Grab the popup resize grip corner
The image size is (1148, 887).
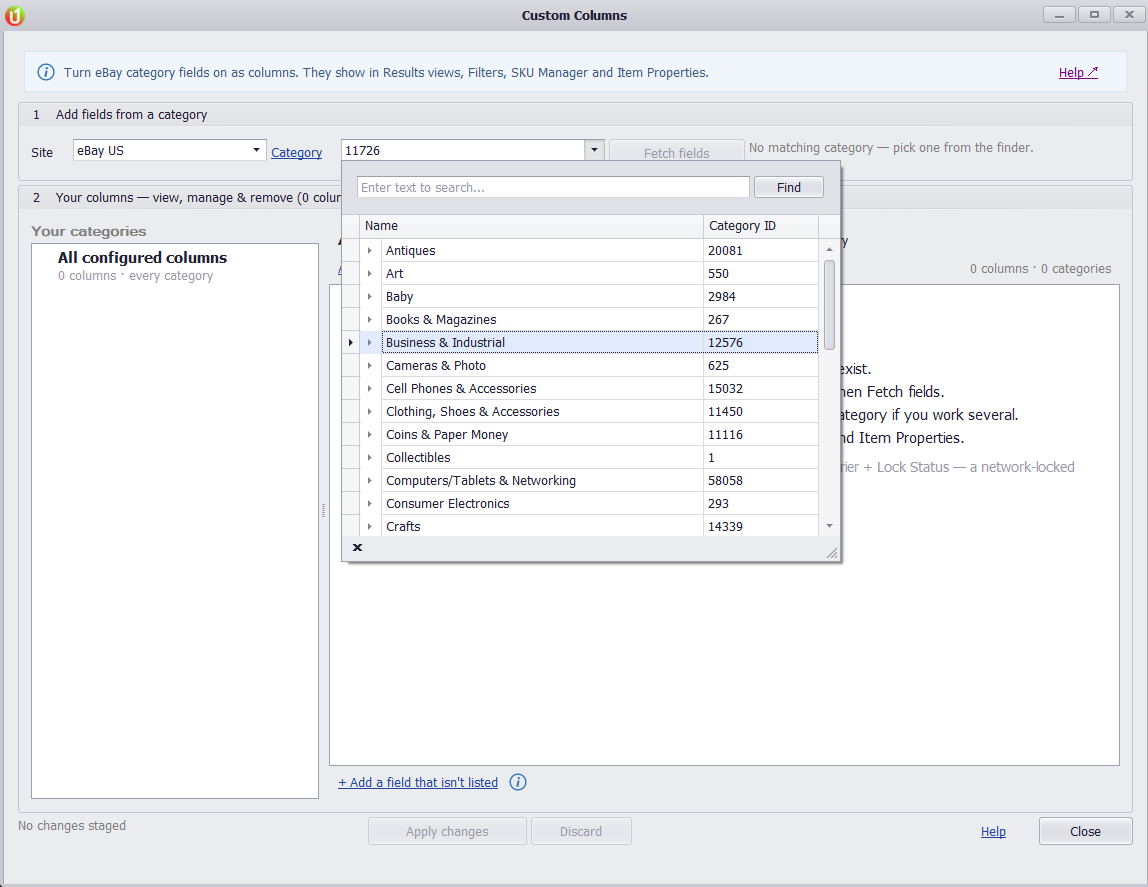pyautogui.click(x=832, y=553)
